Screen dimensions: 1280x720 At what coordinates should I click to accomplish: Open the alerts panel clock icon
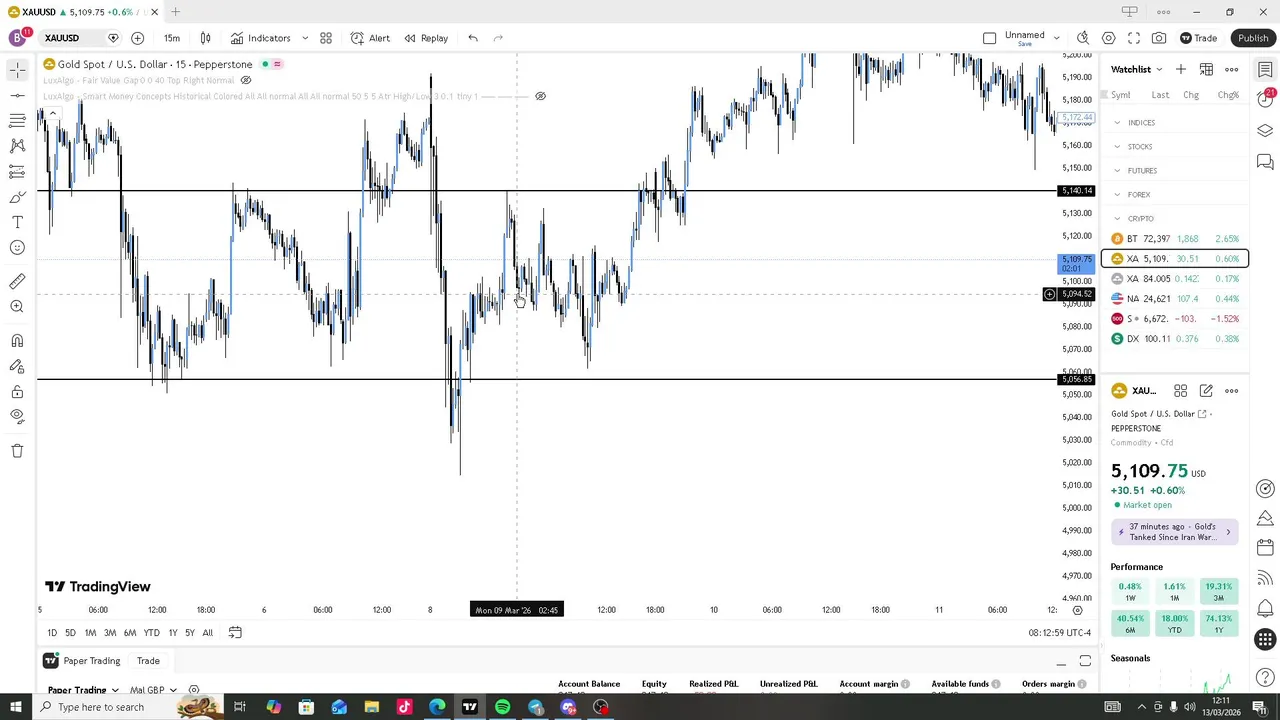(1265, 100)
